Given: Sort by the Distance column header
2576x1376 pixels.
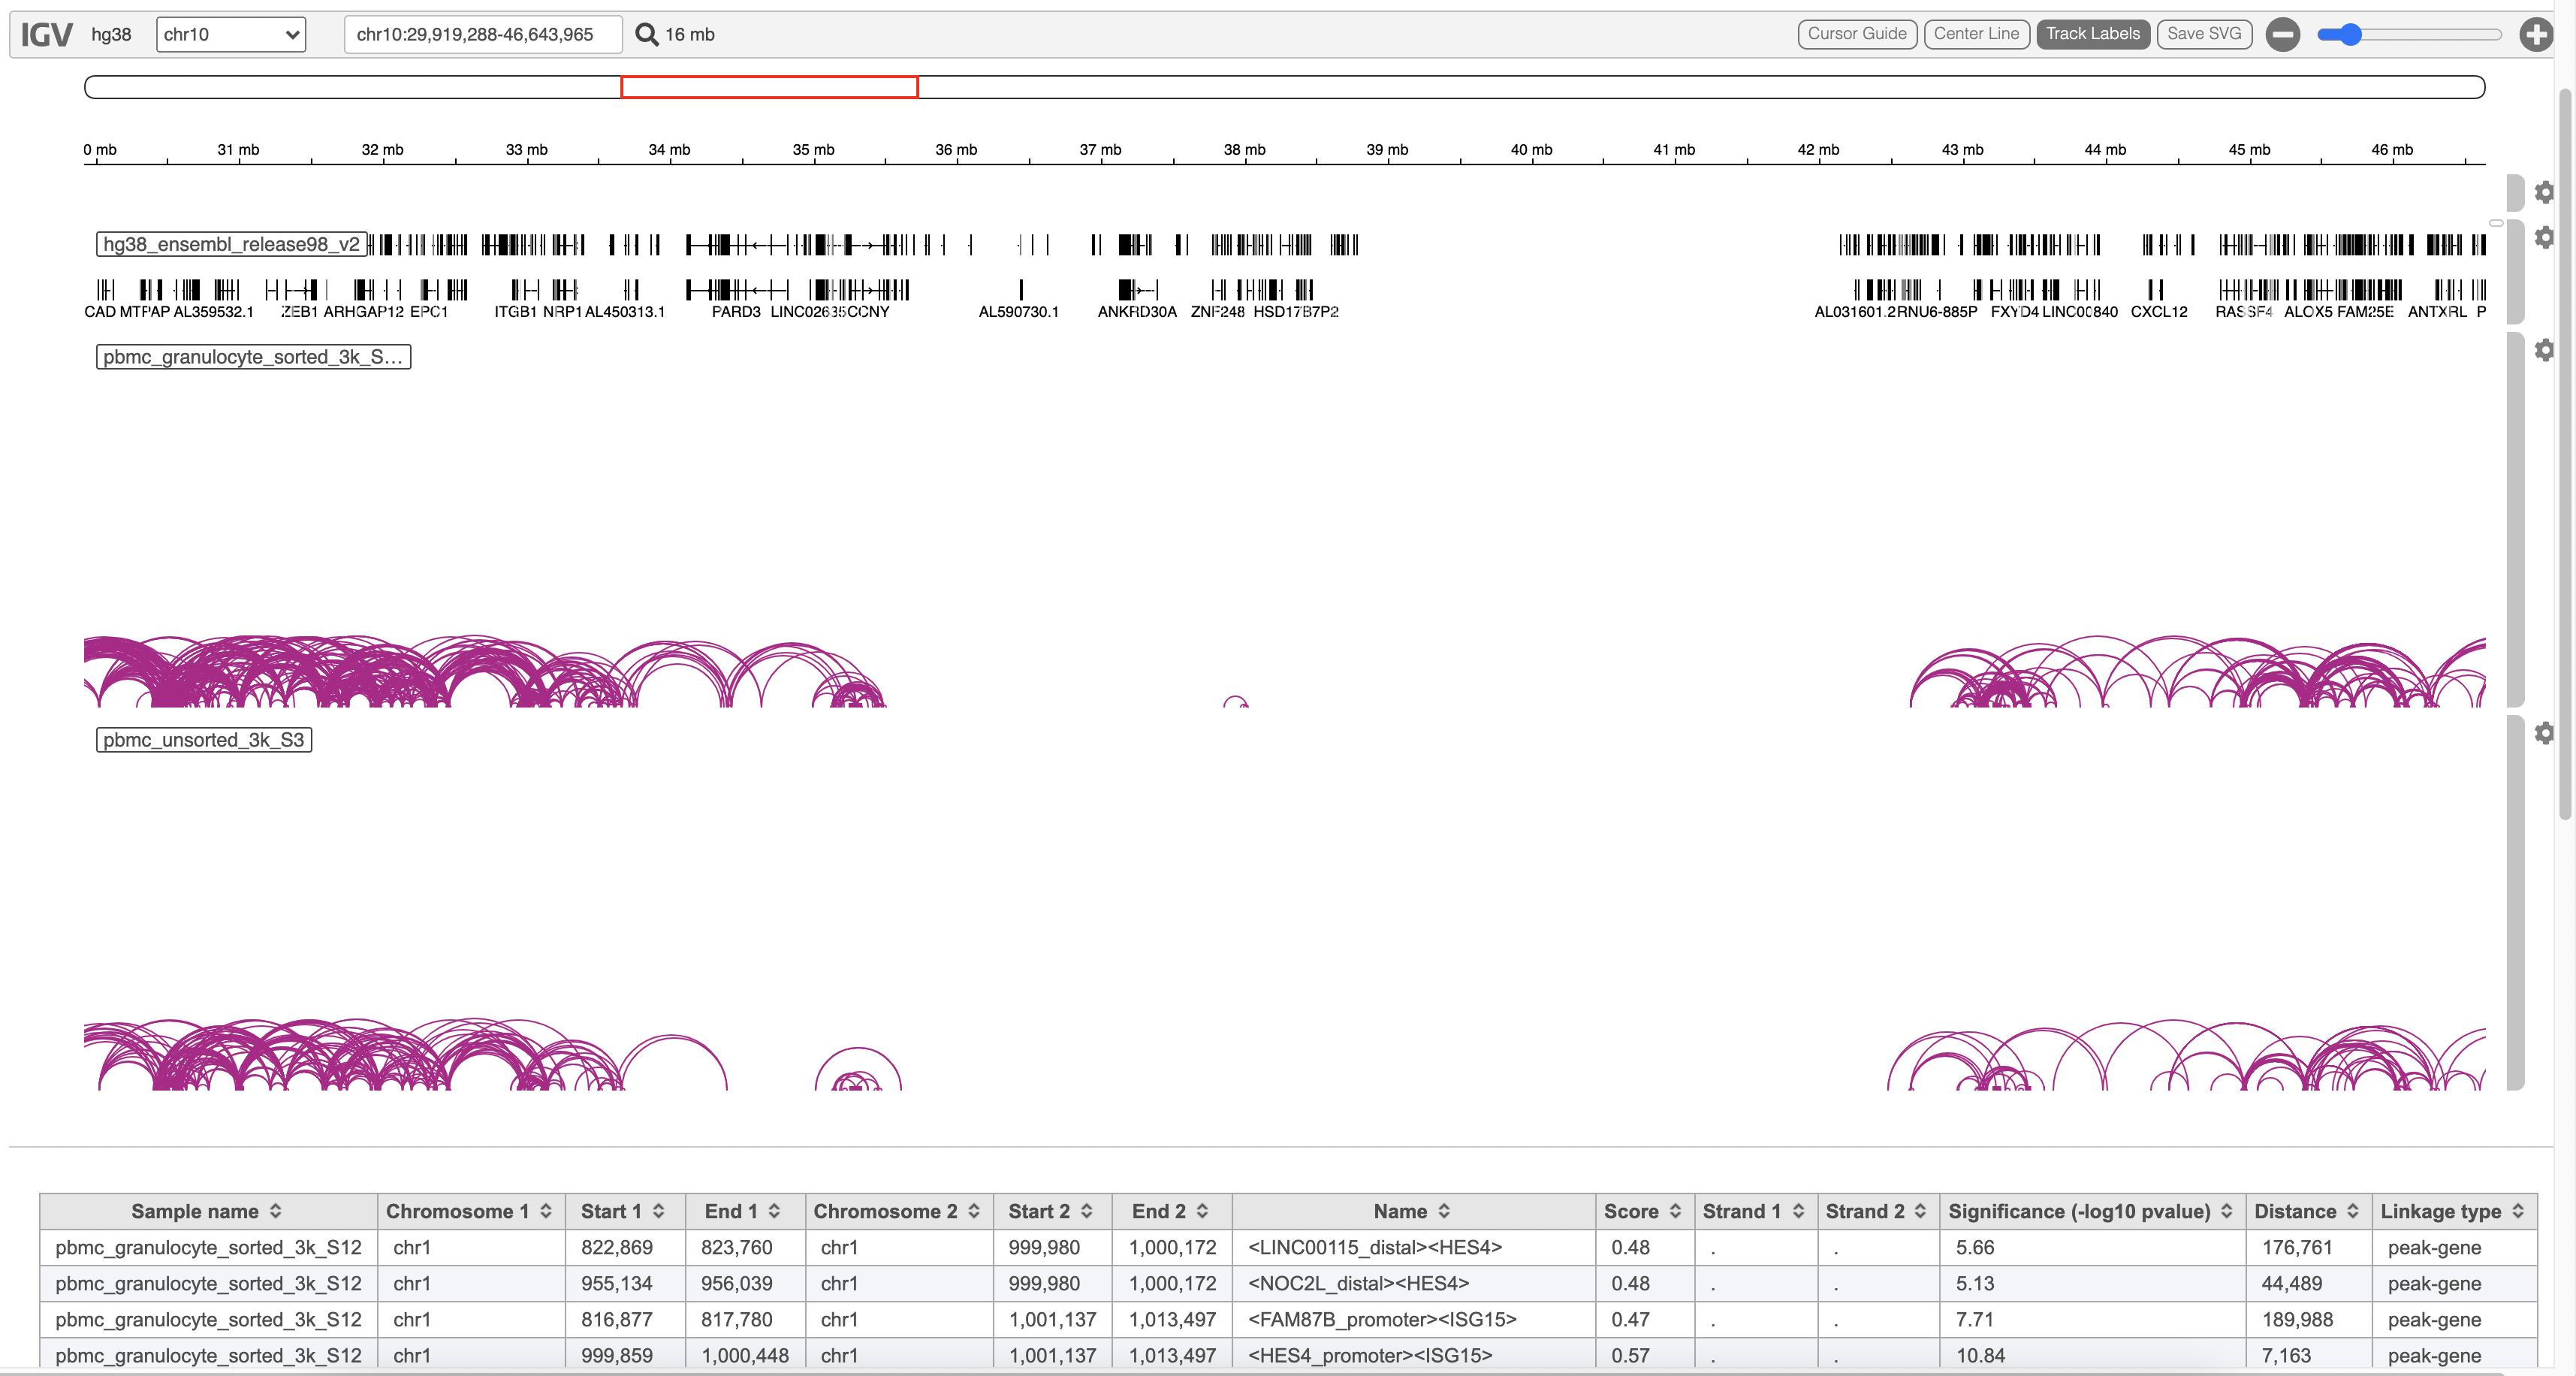Looking at the screenshot, I should (2306, 1211).
